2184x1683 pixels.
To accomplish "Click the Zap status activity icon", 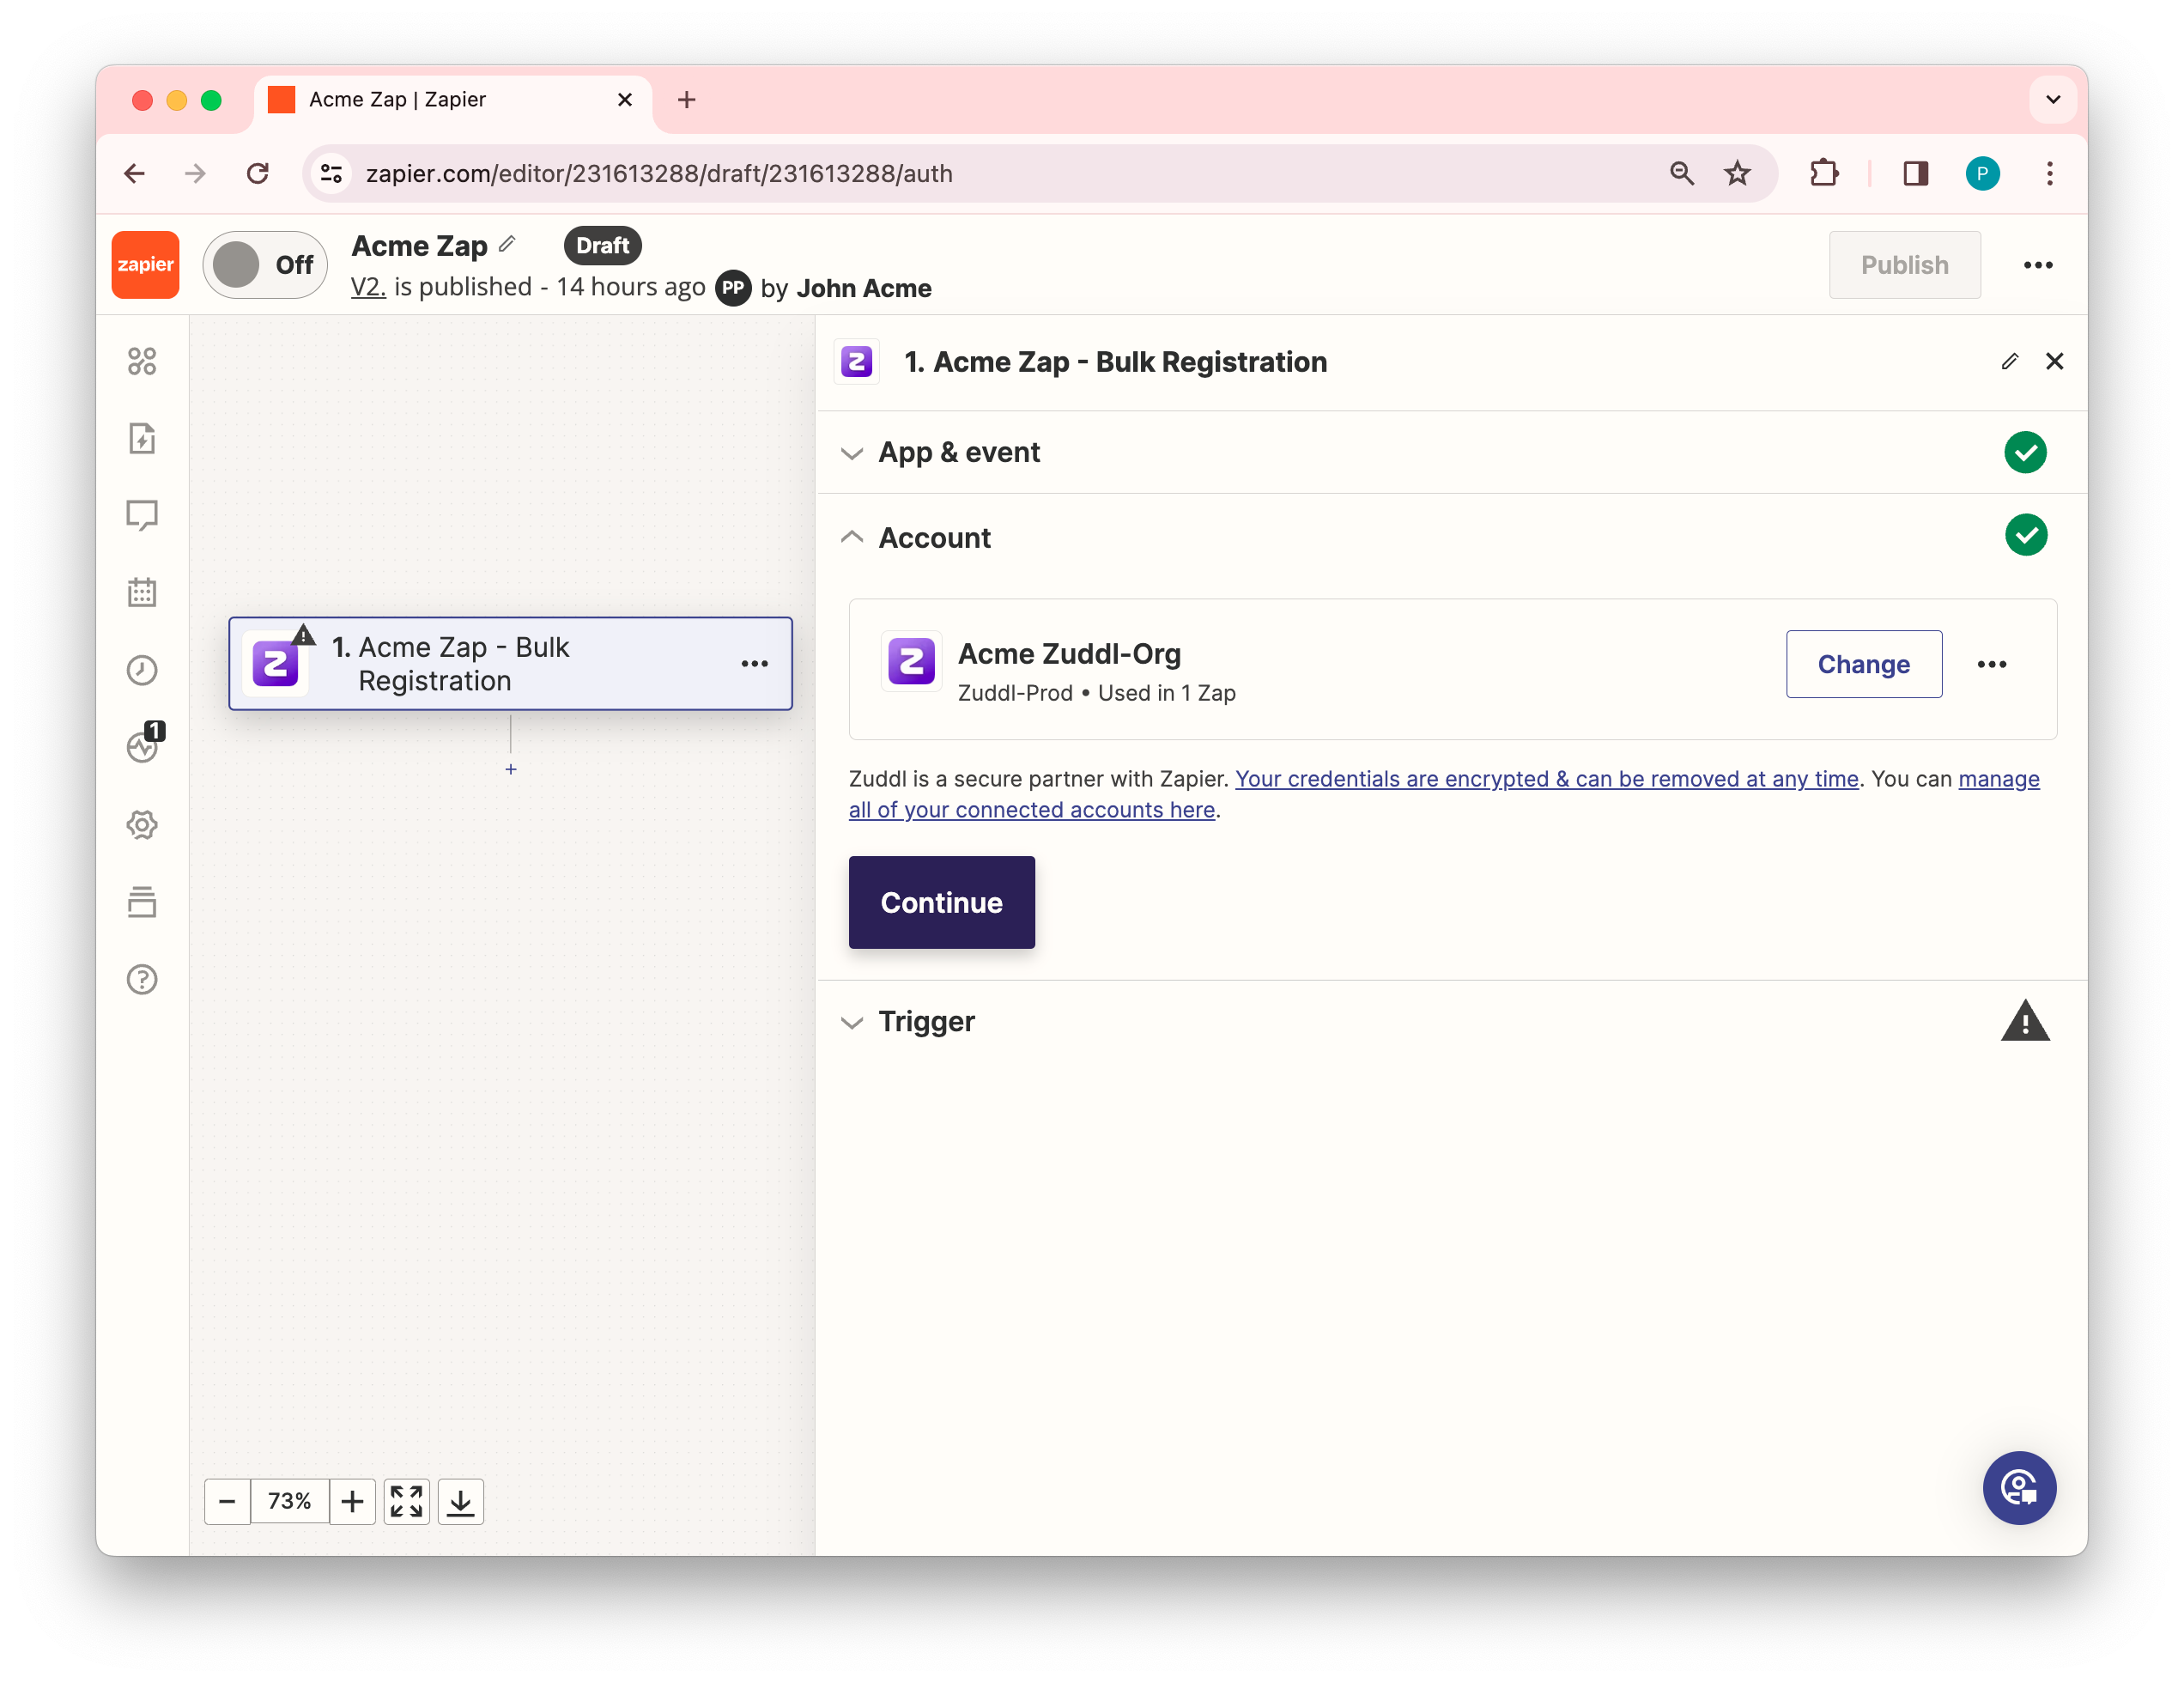I will pyautogui.click(x=142, y=747).
